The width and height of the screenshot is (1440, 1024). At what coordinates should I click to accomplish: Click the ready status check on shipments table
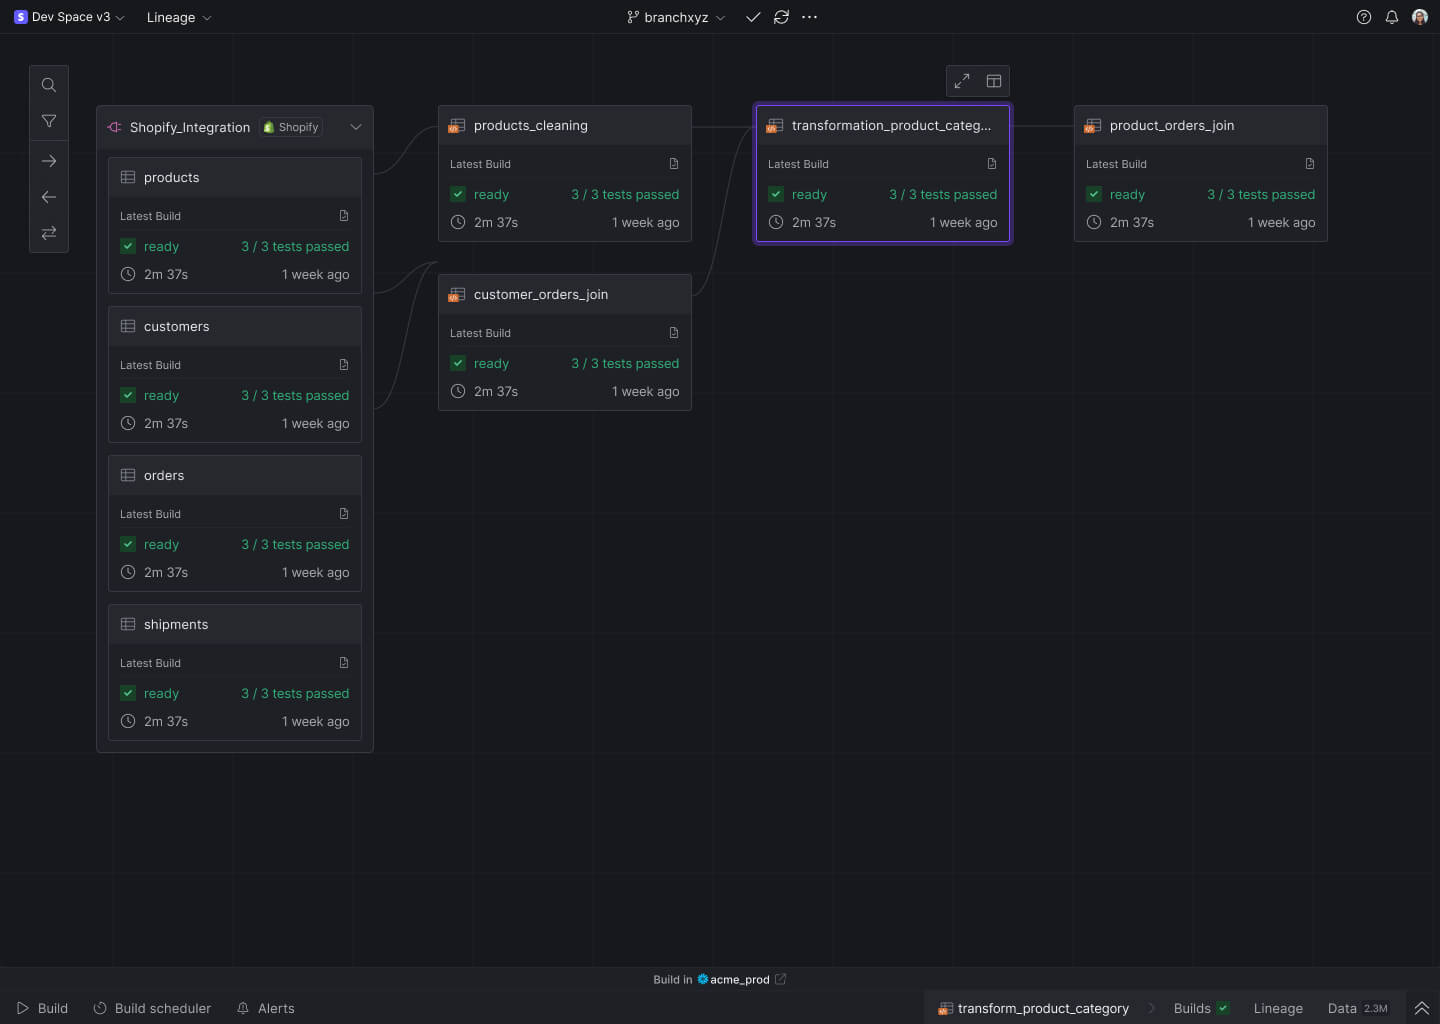(128, 692)
